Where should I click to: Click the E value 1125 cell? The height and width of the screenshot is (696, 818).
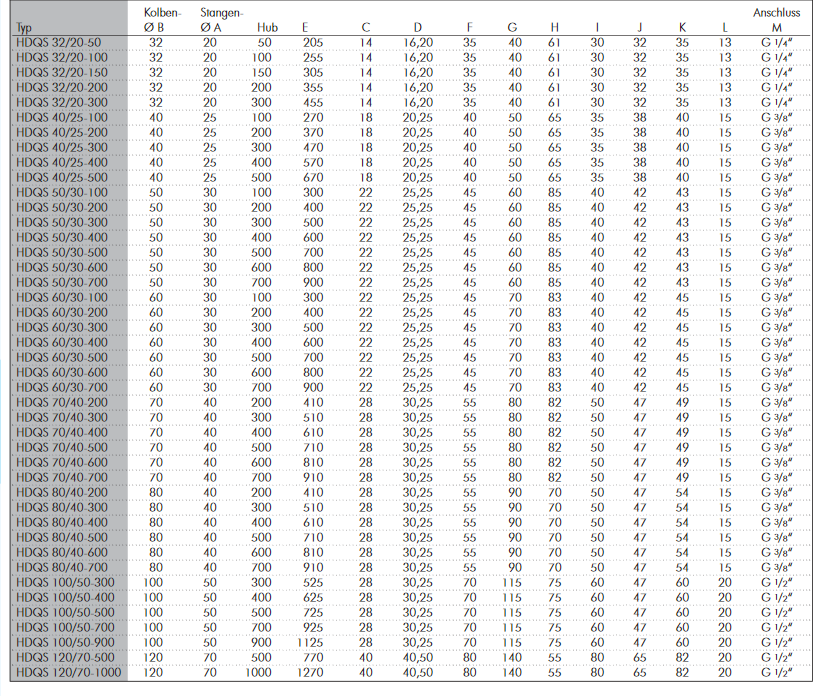(x=311, y=641)
